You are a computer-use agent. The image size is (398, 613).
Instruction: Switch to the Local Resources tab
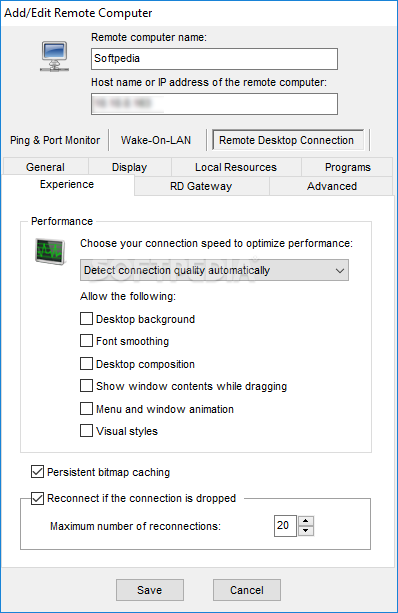click(x=236, y=167)
